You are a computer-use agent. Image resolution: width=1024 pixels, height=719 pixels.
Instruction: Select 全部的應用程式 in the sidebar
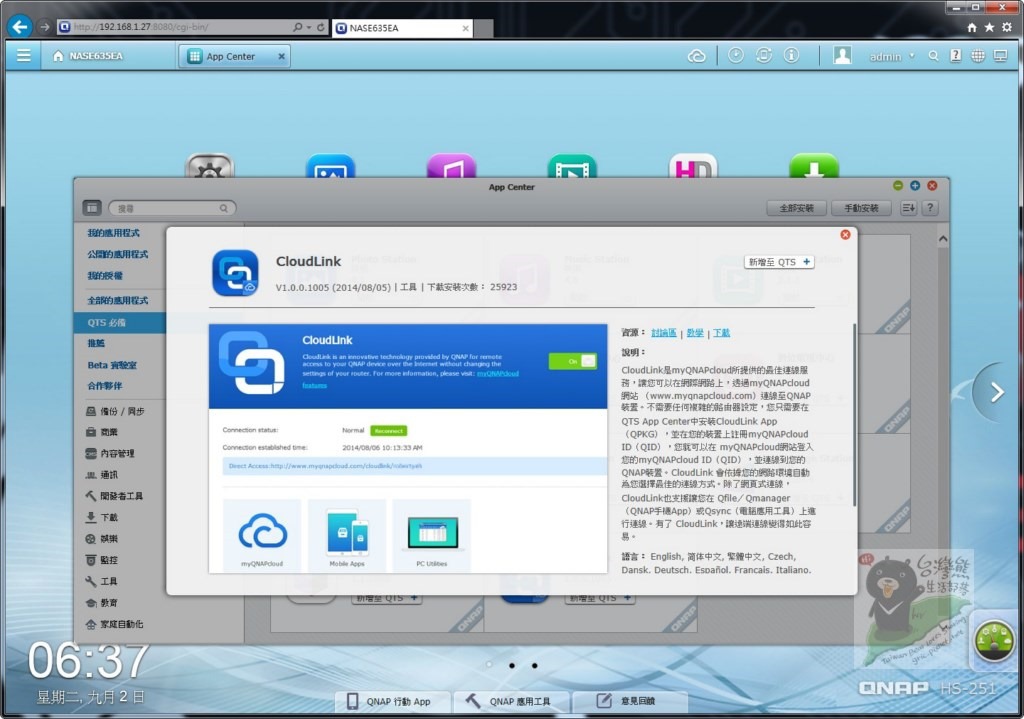click(x=118, y=300)
